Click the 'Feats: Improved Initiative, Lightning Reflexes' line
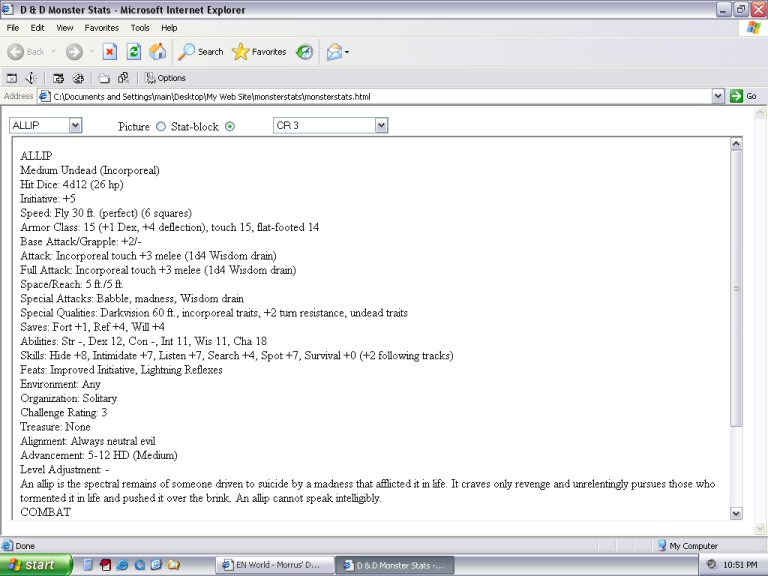Viewport: 768px width, 576px height. (x=121, y=370)
